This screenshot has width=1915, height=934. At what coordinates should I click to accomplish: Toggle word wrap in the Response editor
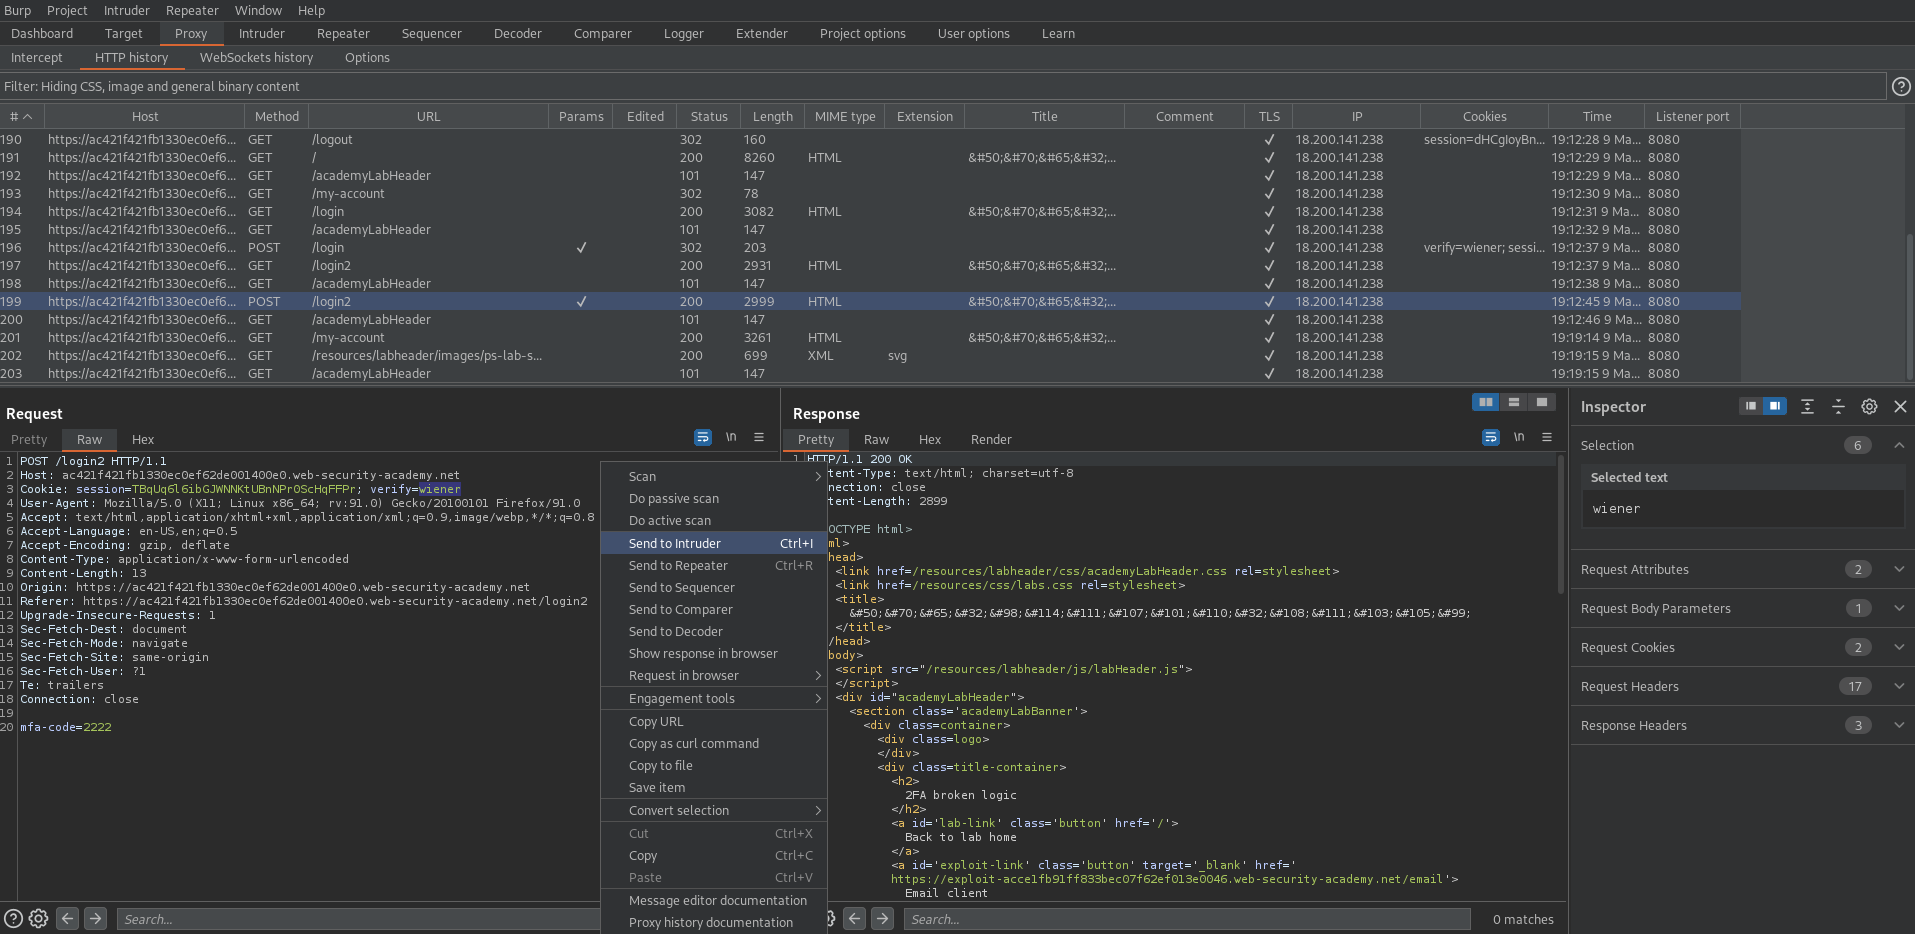pyautogui.click(x=1491, y=437)
